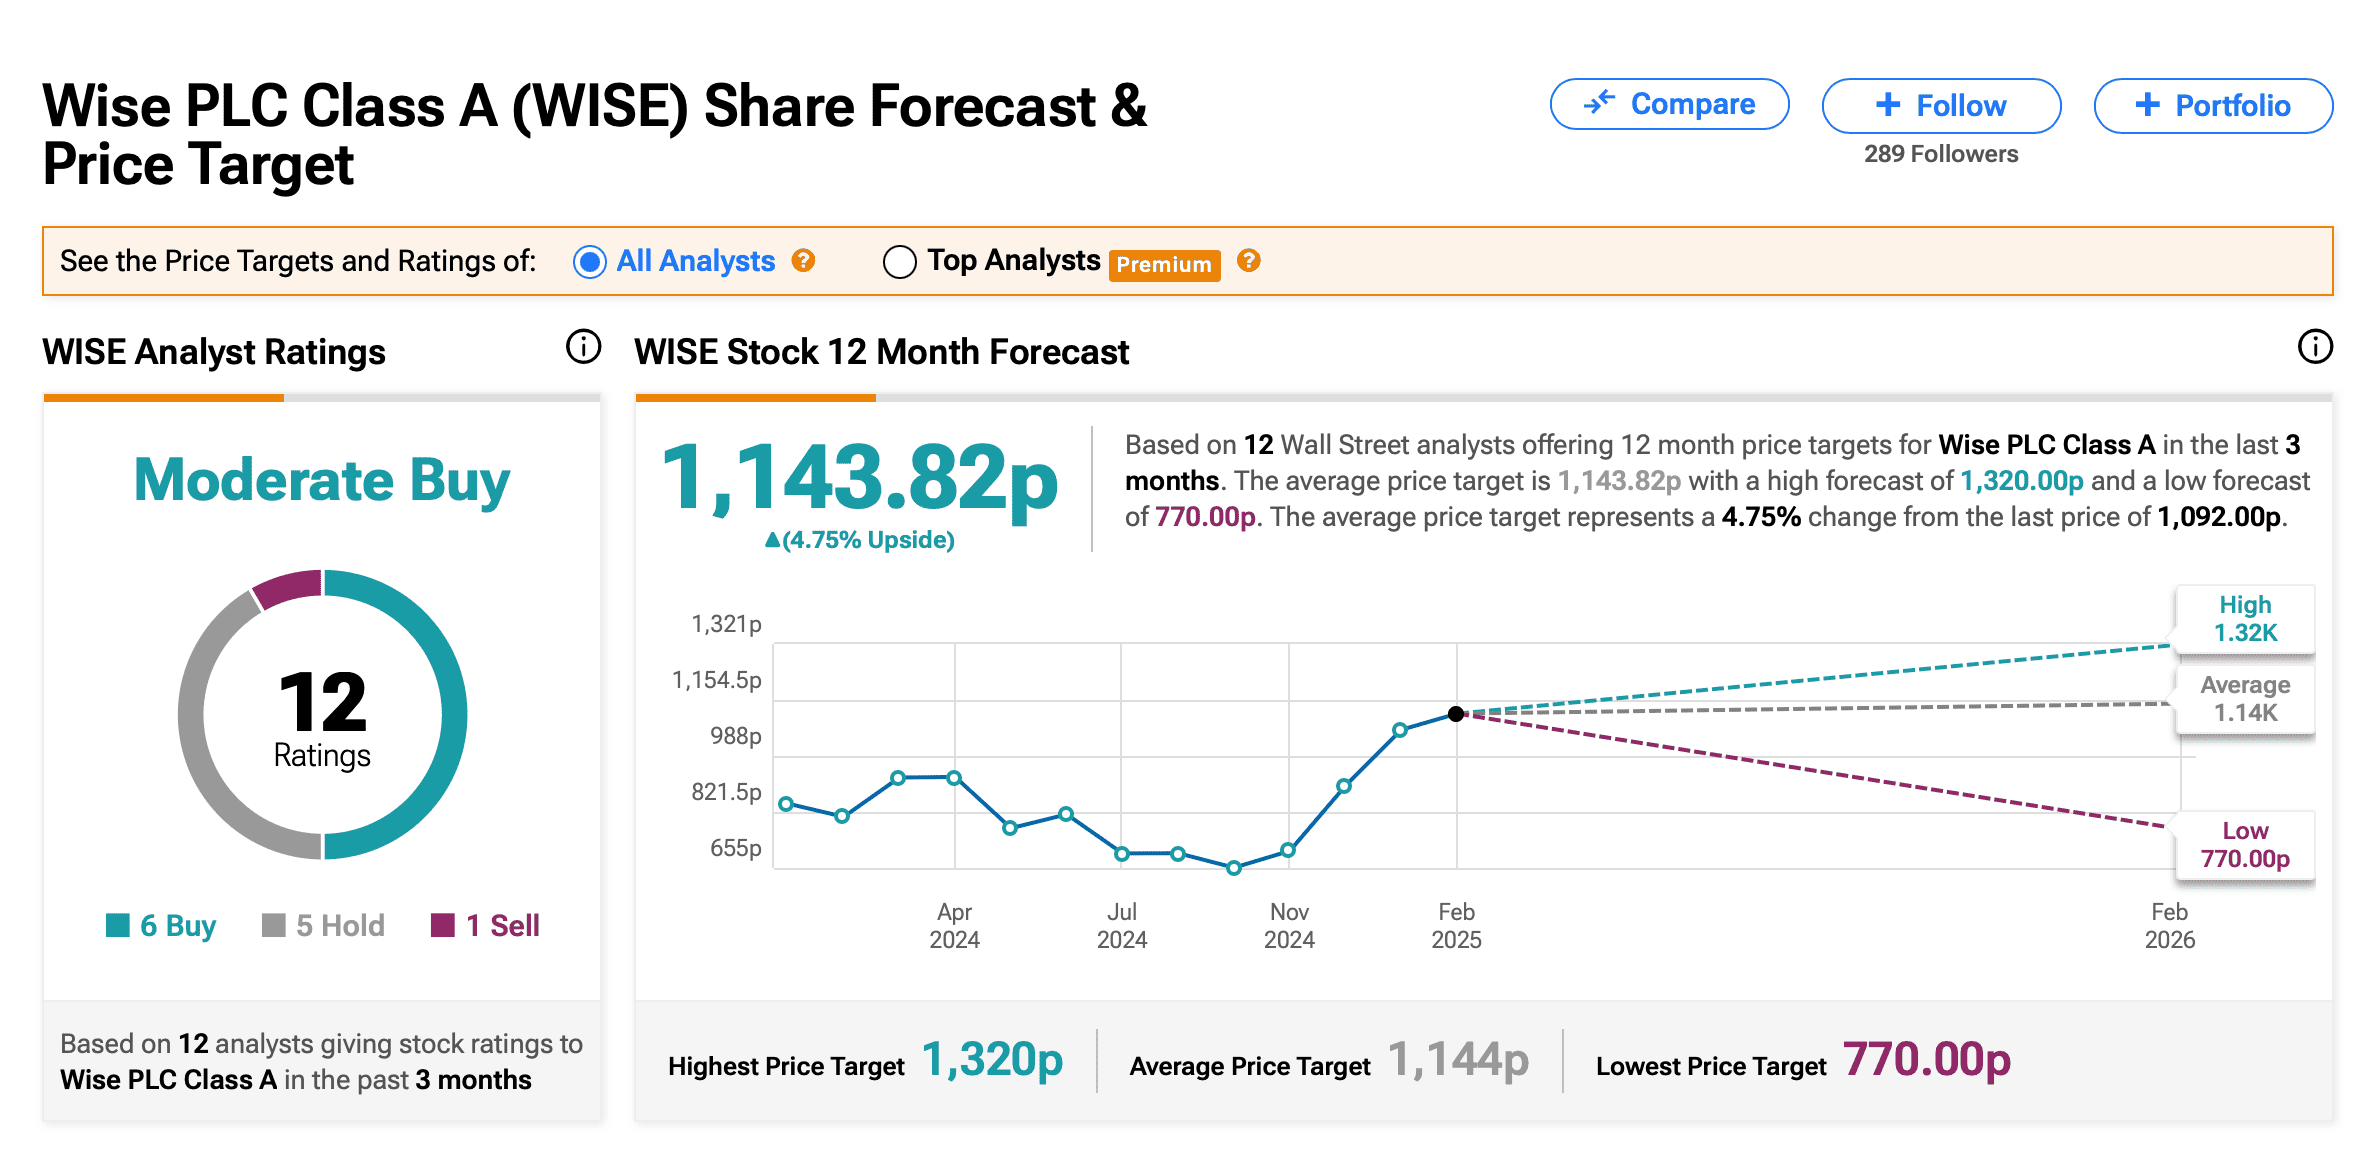Screen dimensions: 2370x1170
Task: Click the compare arrows icon
Action: pos(1600,103)
